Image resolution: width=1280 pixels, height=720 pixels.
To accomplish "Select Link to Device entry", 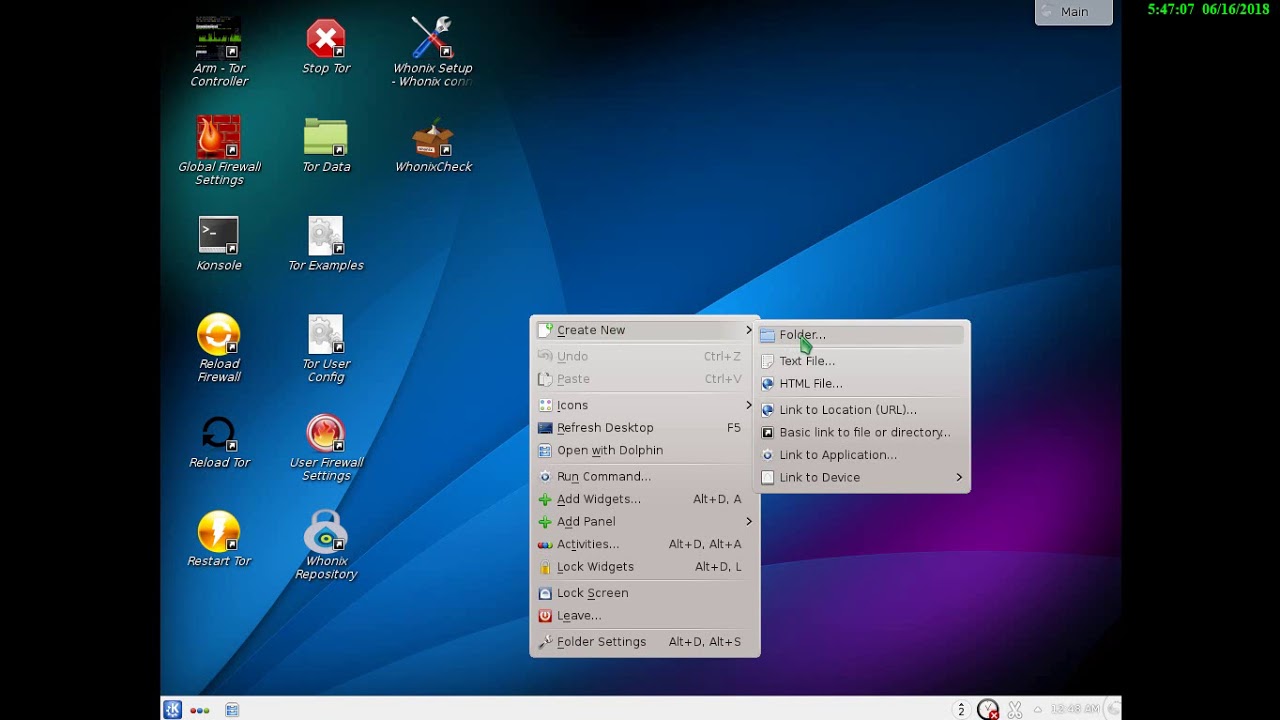I will pos(862,478).
